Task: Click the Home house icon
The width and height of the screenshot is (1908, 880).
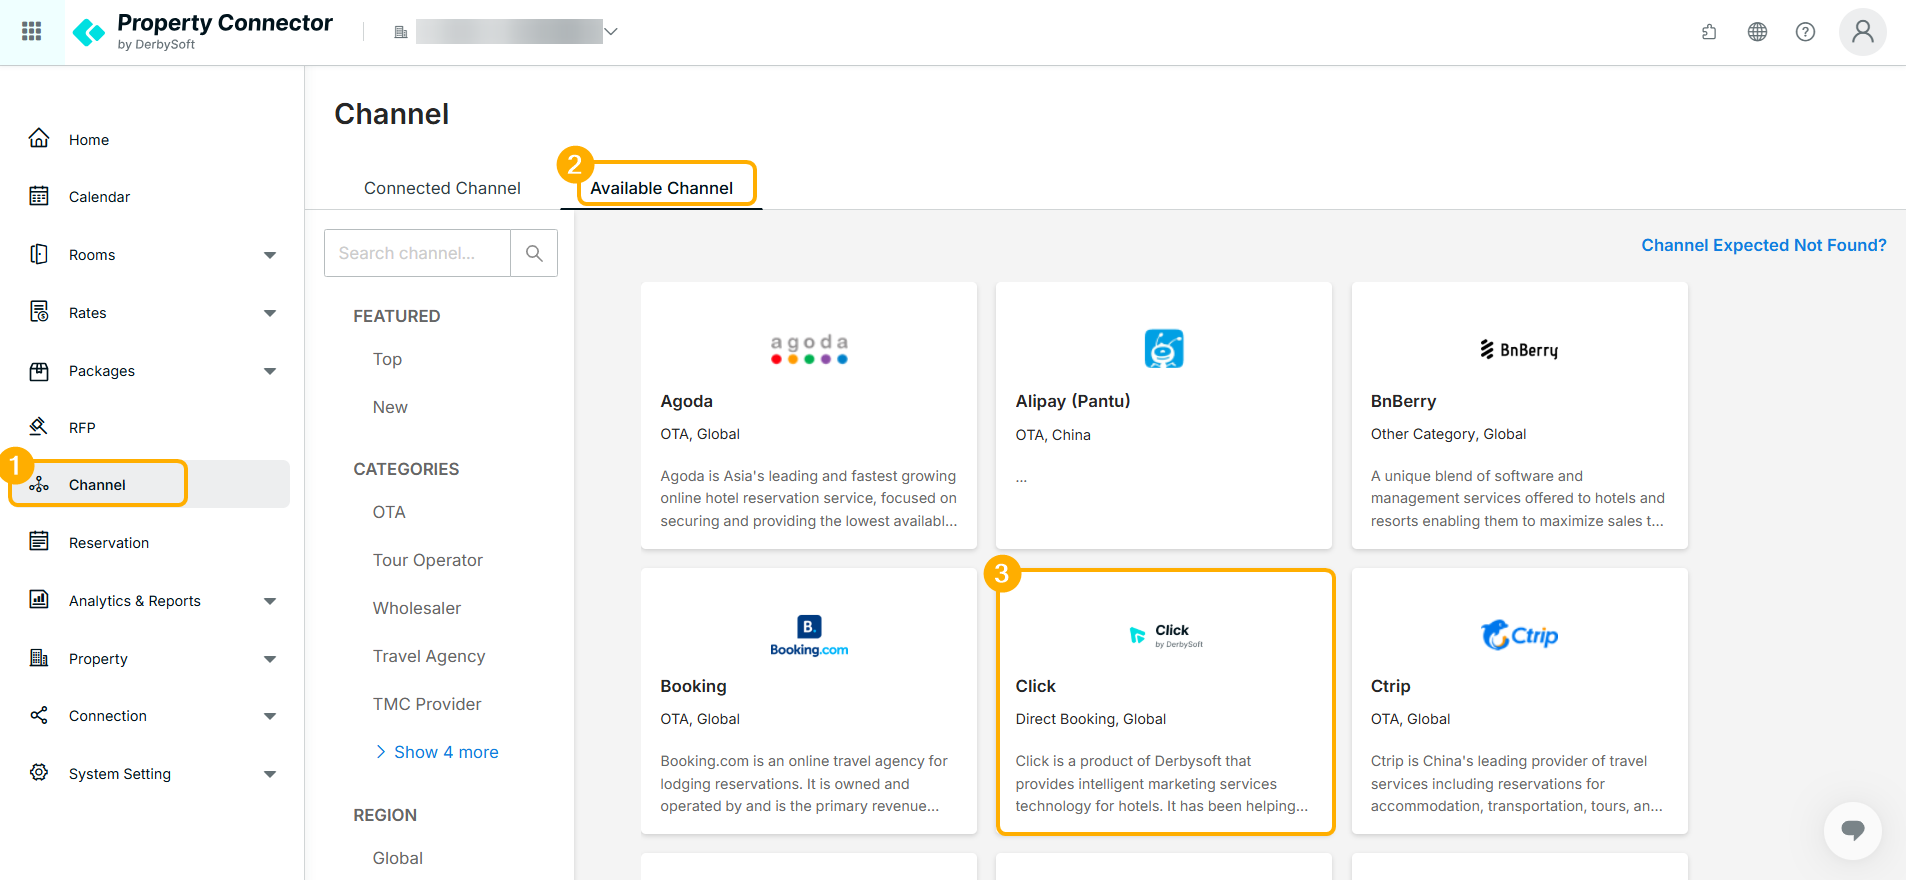Action: 39,139
